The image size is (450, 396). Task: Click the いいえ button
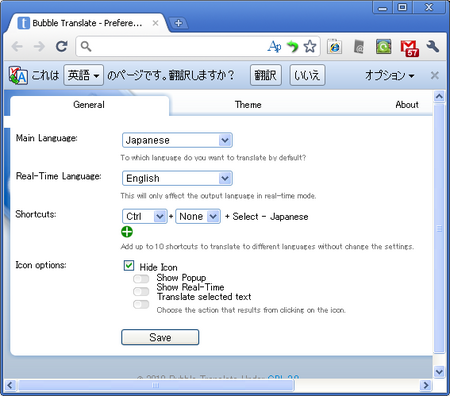(x=307, y=75)
